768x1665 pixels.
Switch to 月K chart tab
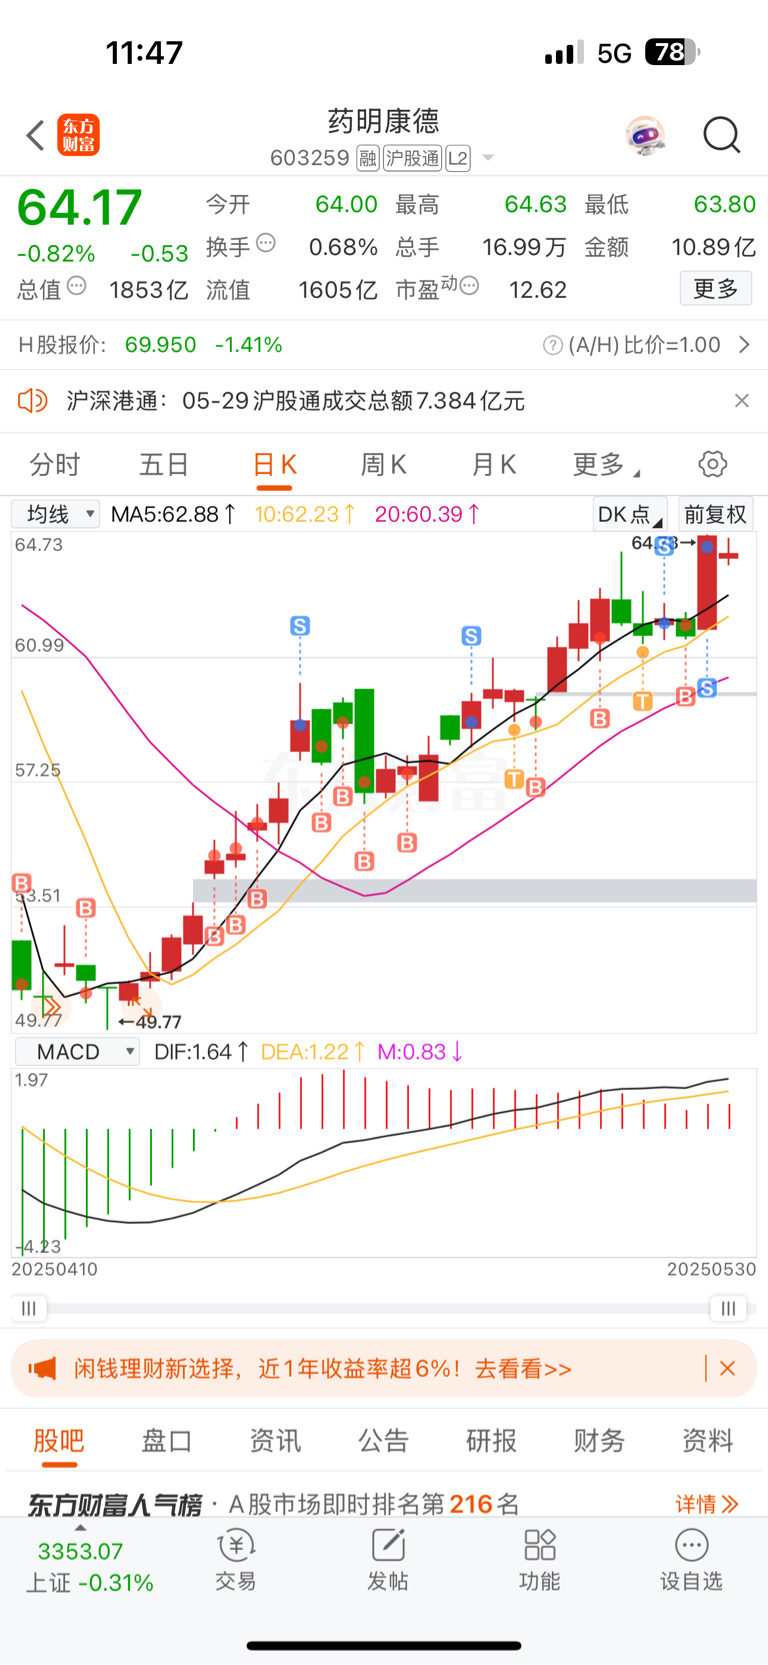(x=493, y=465)
